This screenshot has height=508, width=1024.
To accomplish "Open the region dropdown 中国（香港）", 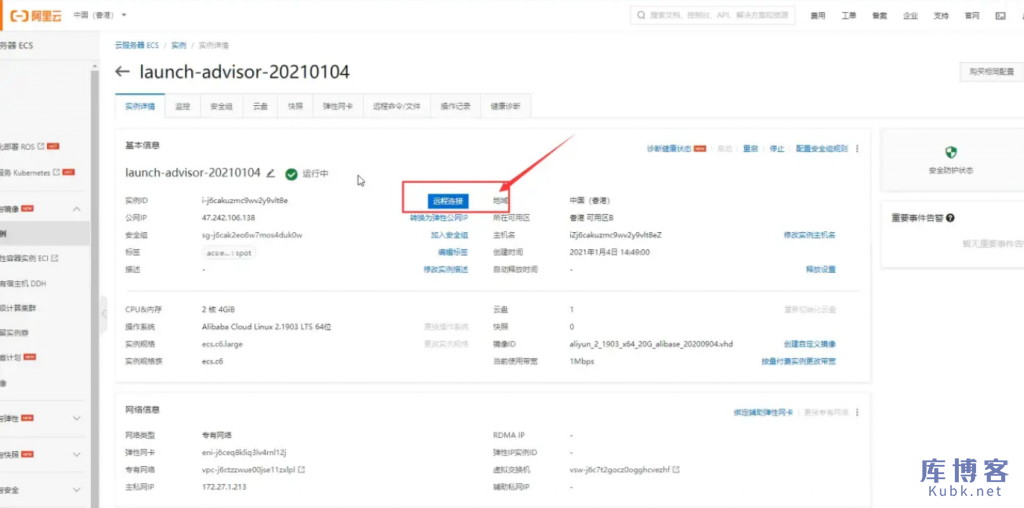I will tap(100, 15).
